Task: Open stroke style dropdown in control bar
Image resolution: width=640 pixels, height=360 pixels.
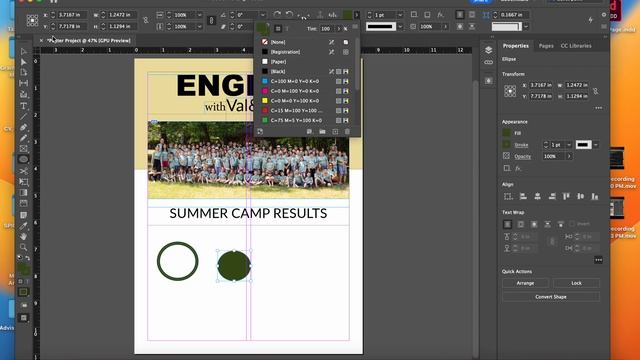Action: click(x=400, y=27)
